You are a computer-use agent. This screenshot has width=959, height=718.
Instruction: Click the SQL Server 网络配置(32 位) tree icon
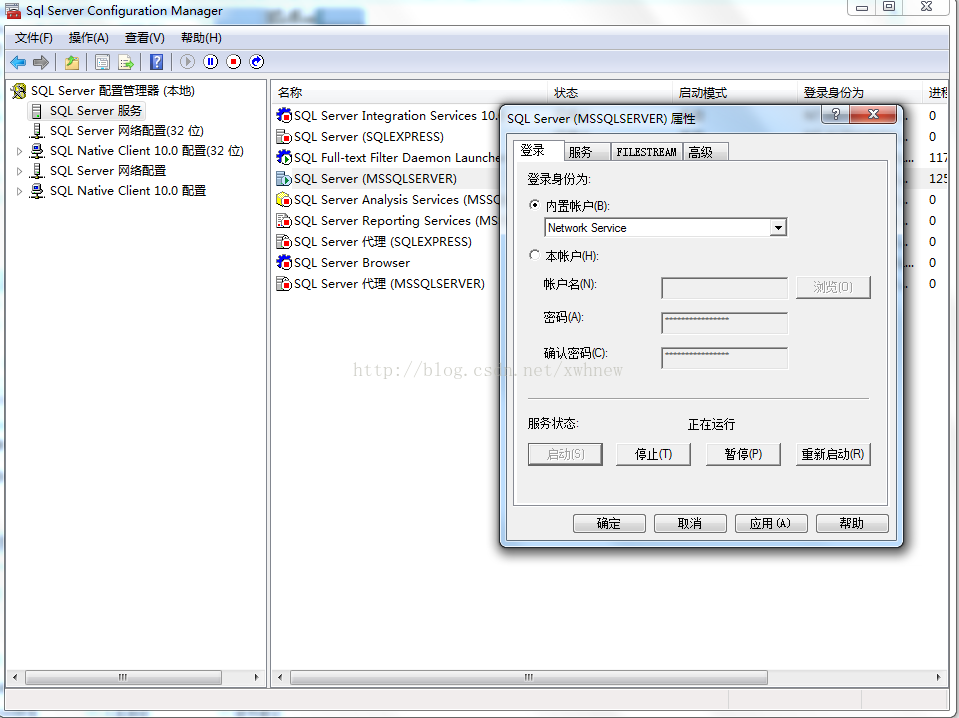(37, 131)
